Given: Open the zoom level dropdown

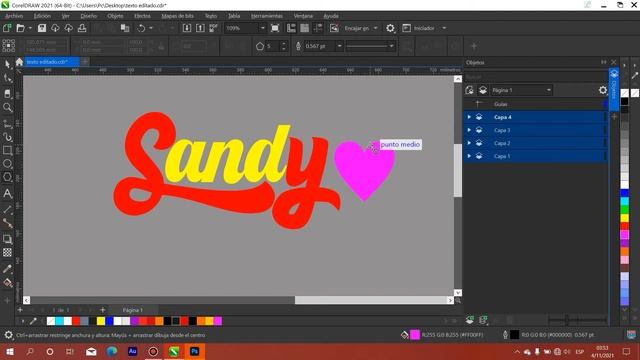Looking at the screenshot, I should tap(262, 28).
